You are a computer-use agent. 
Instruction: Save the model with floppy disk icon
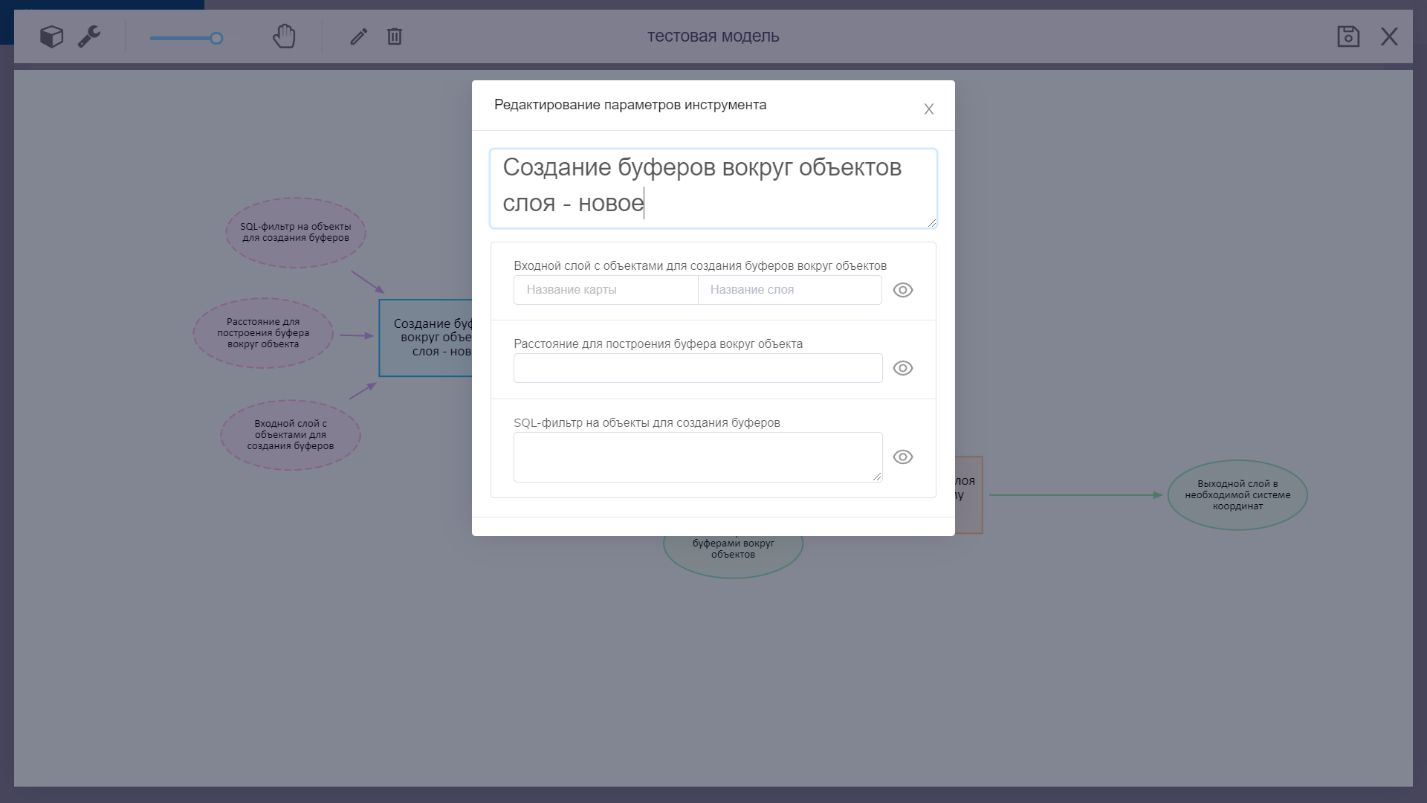point(1348,37)
